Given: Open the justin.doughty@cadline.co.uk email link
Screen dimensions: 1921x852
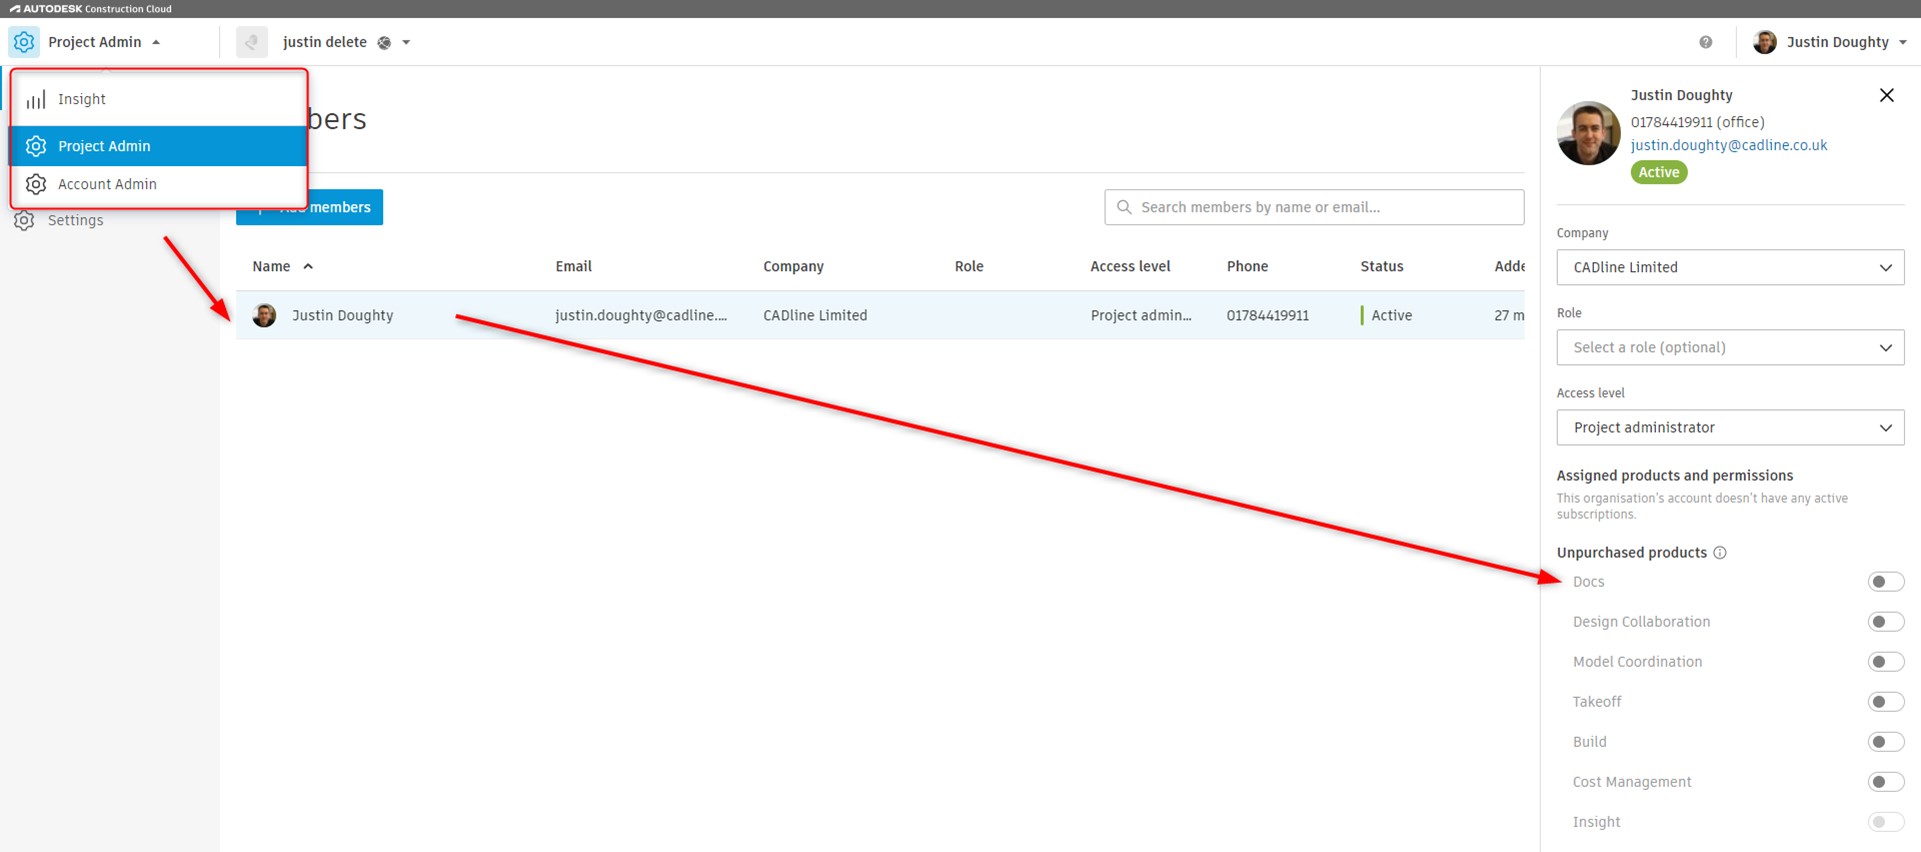Looking at the screenshot, I should pyautogui.click(x=1728, y=145).
